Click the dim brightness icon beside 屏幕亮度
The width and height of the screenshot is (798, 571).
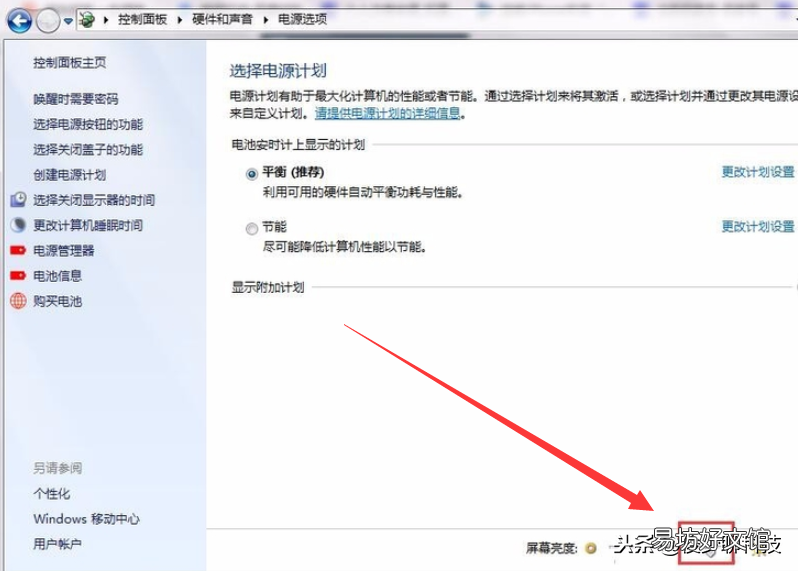(591, 548)
